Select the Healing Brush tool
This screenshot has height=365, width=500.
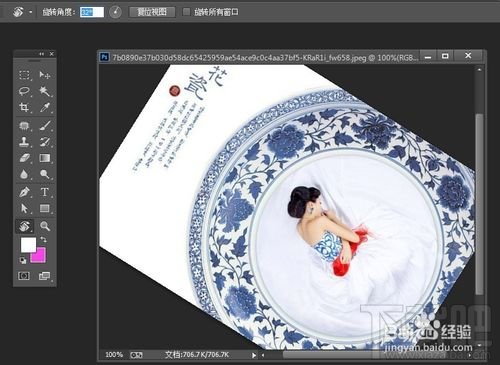click(x=24, y=126)
